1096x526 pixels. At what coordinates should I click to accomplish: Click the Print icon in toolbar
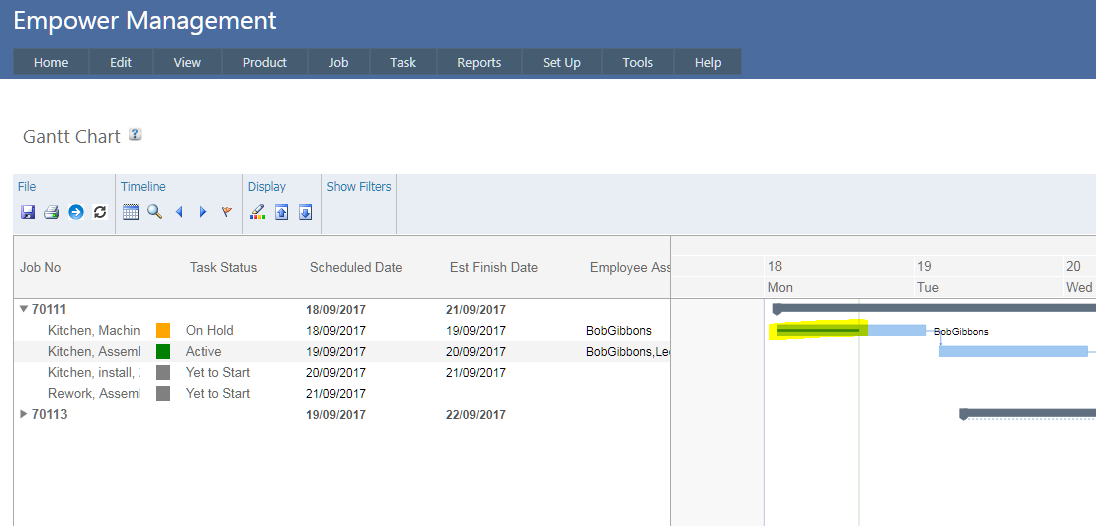tap(51, 212)
